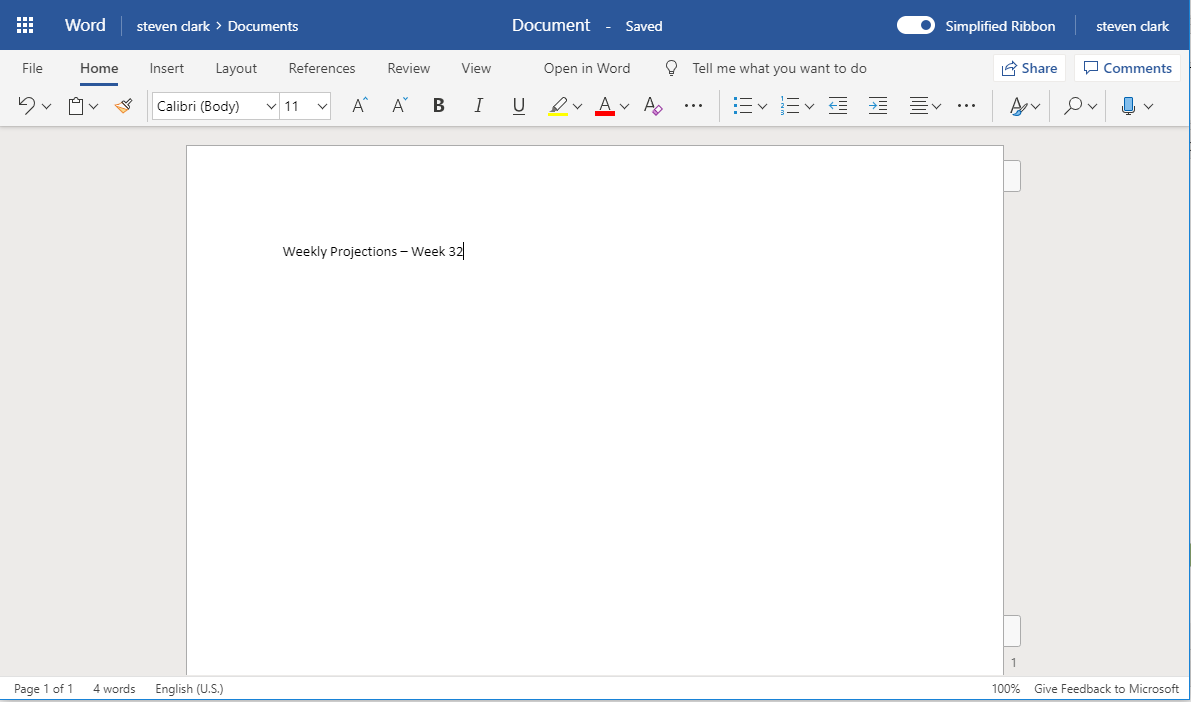Switch to the Insert tab
The width and height of the screenshot is (1191, 702).
[x=167, y=68]
